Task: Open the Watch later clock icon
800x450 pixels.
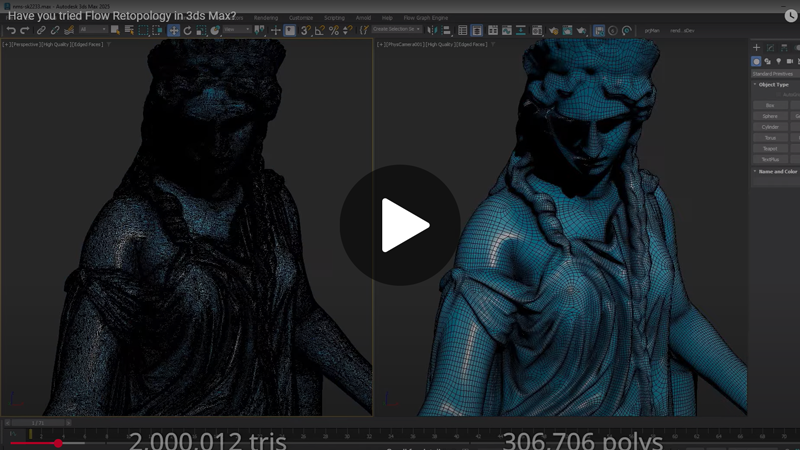Action: [x=790, y=16]
